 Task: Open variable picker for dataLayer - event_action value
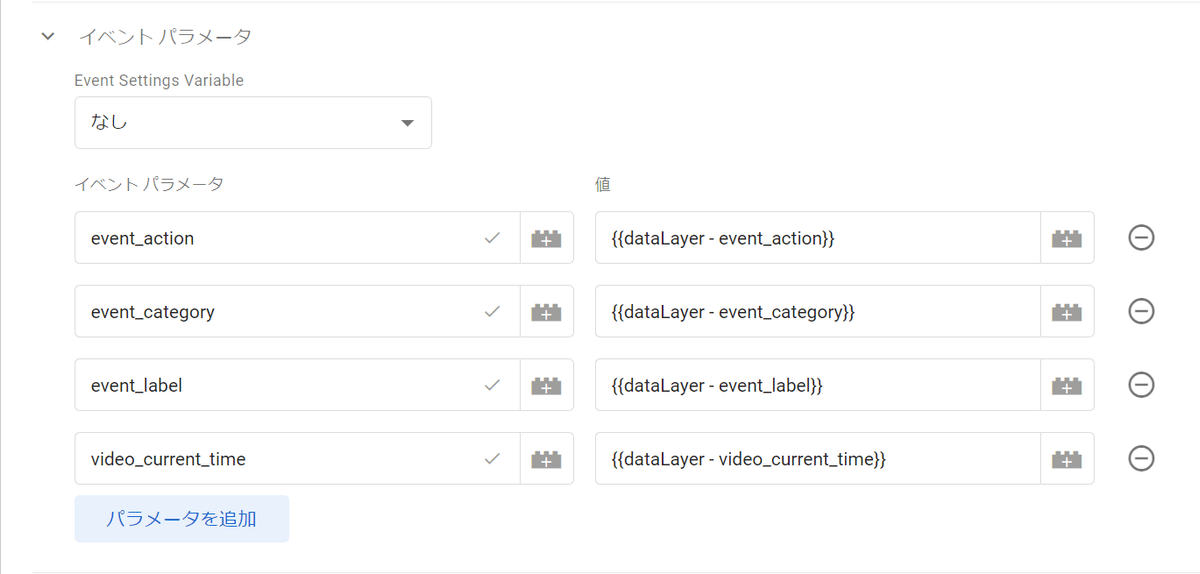(1067, 238)
